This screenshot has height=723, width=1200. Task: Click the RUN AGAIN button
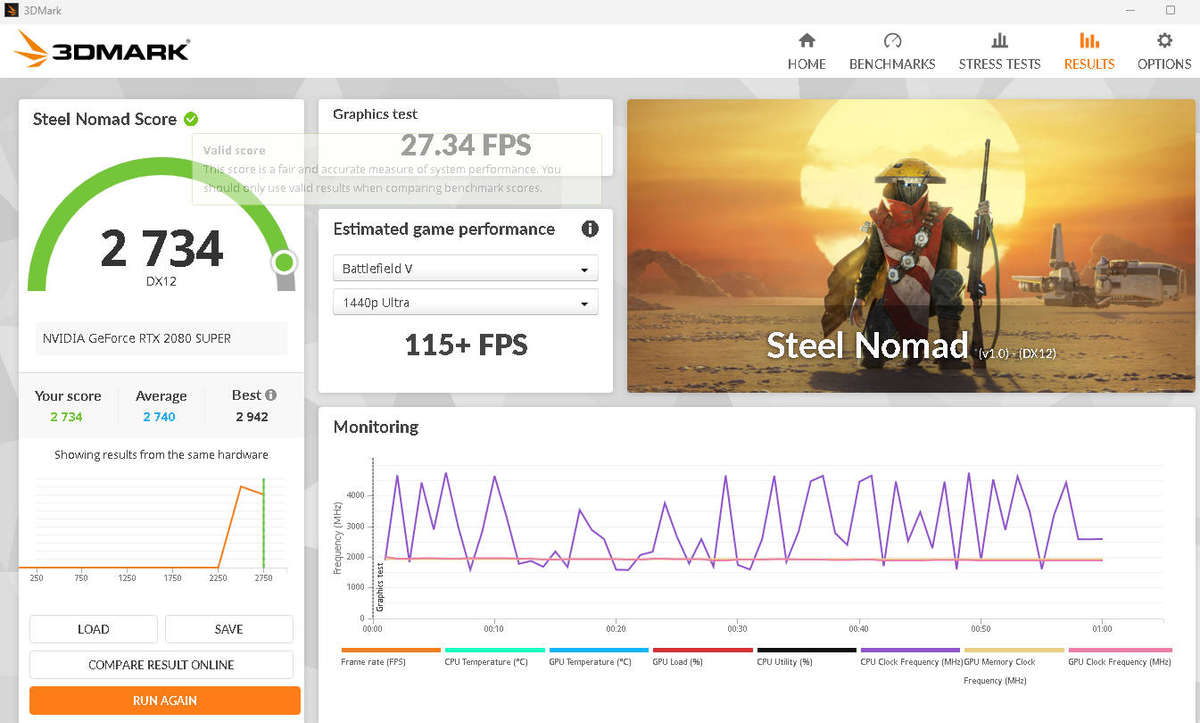pyautogui.click(x=164, y=700)
